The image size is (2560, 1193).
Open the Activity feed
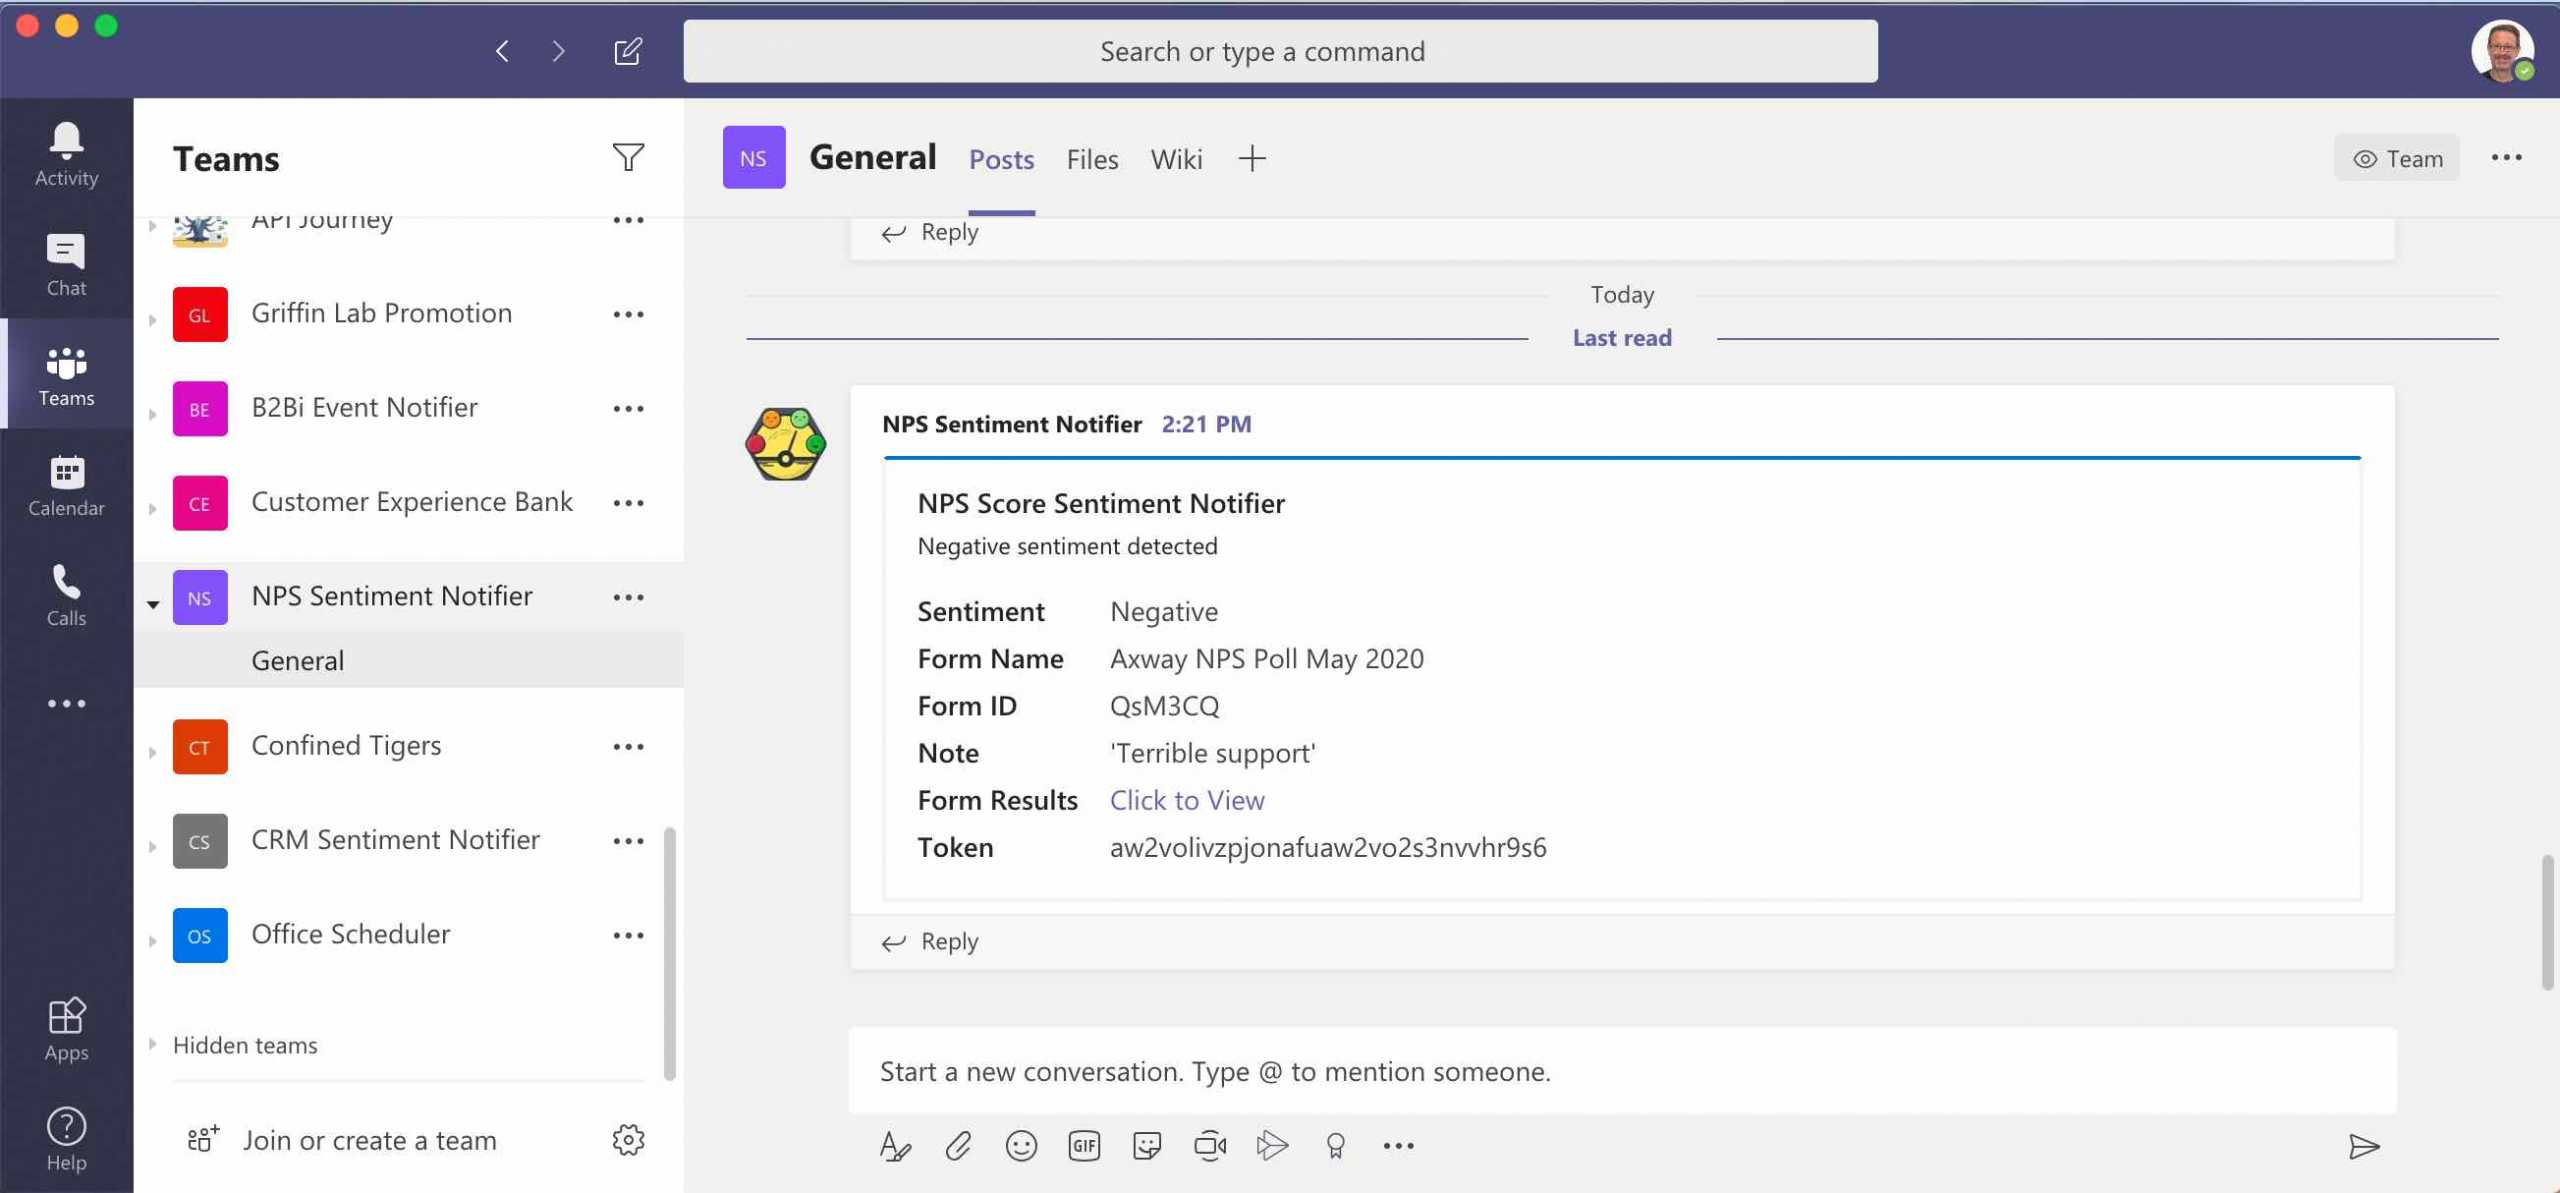pyautogui.click(x=66, y=154)
